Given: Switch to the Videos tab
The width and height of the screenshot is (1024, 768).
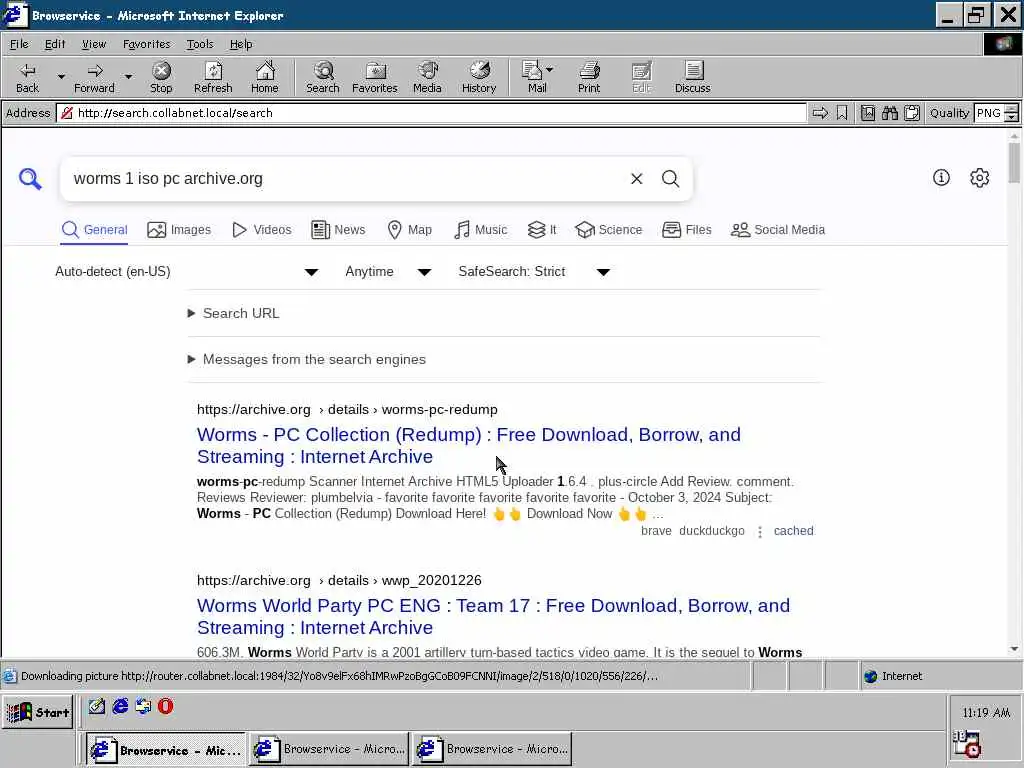Looking at the screenshot, I should 262,230.
